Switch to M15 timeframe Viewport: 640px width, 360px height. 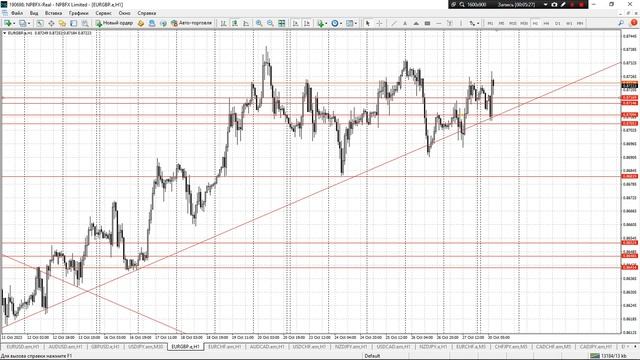coord(513,23)
